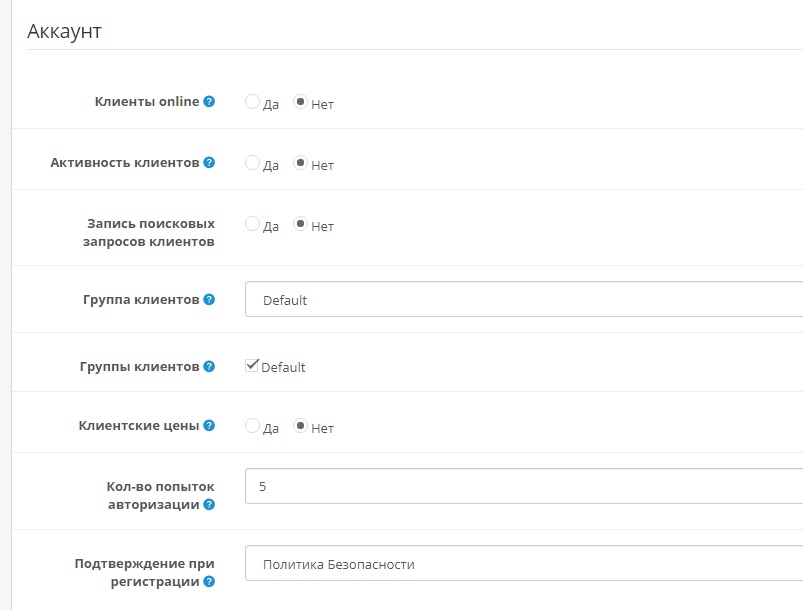Click help icon beside Клиентские цены
The height and width of the screenshot is (610, 803).
[x=209, y=425]
